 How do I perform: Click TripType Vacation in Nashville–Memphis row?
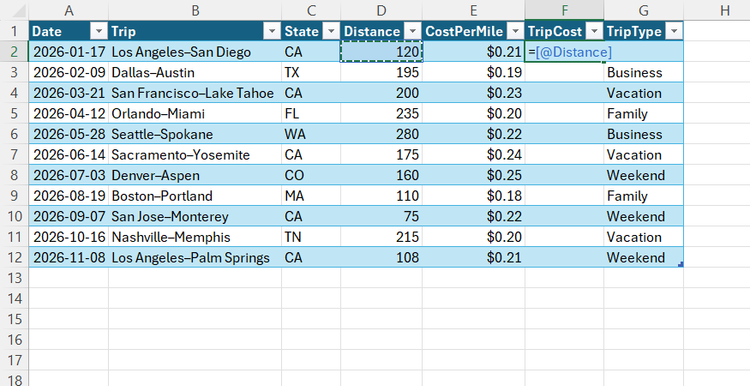[x=644, y=237]
